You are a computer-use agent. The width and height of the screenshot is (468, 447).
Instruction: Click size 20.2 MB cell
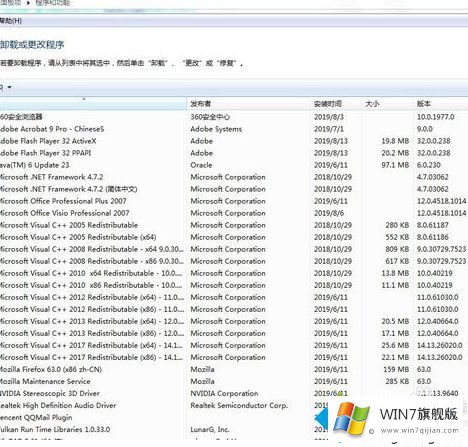[395, 153]
